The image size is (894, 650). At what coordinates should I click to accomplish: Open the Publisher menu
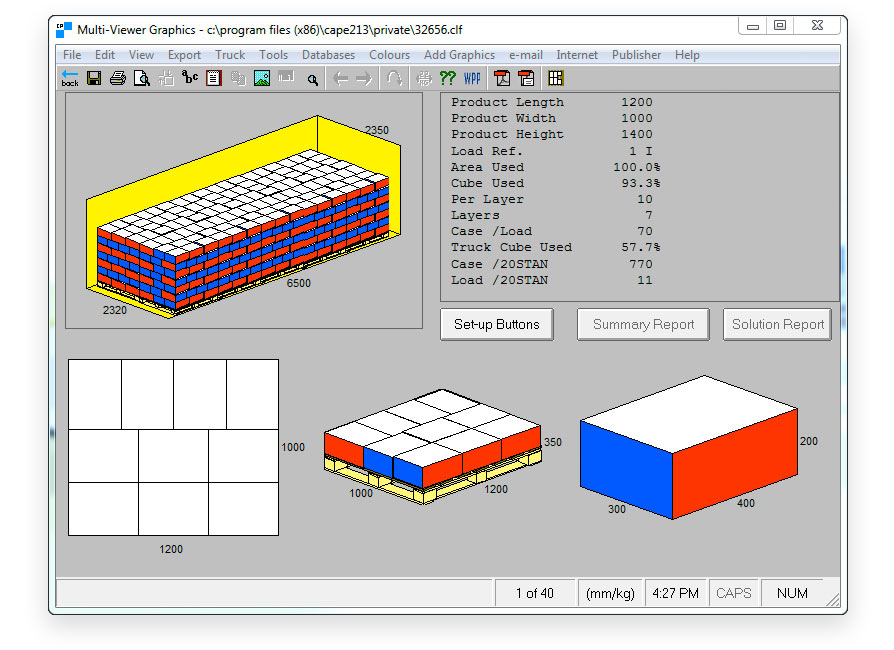click(636, 55)
